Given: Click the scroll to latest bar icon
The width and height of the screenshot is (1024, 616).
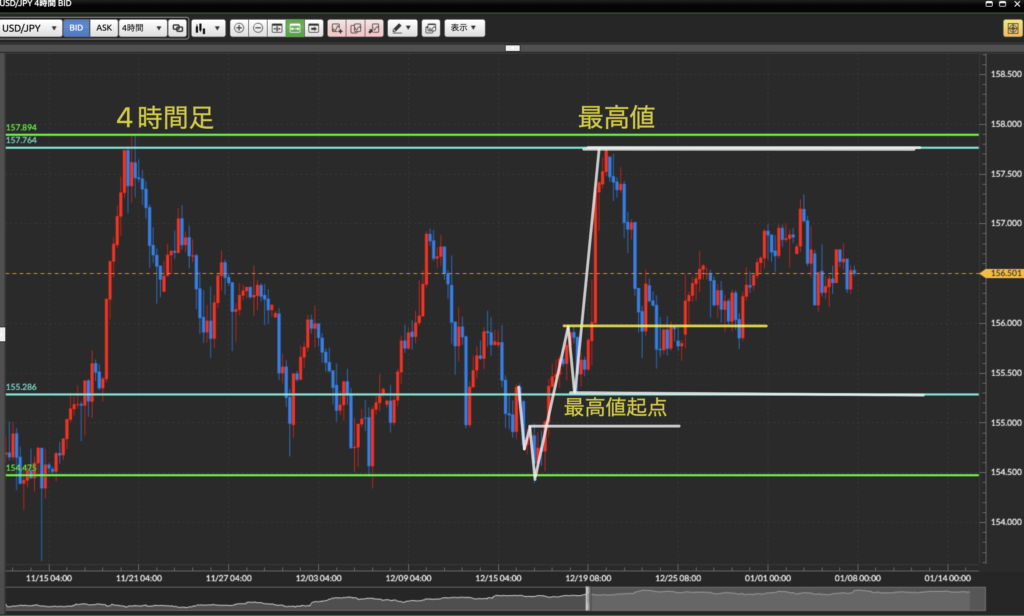Looking at the screenshot, I should coord(314,28).
